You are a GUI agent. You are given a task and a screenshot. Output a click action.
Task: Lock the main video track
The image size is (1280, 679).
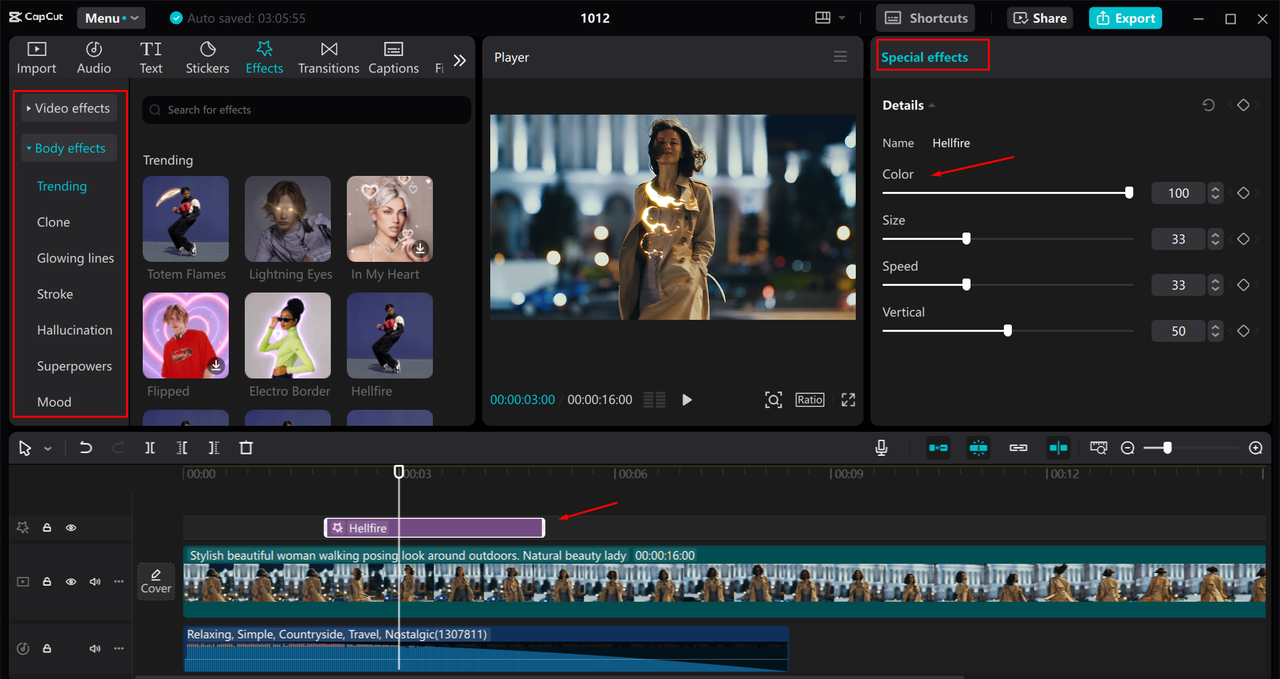pos(47,581)
